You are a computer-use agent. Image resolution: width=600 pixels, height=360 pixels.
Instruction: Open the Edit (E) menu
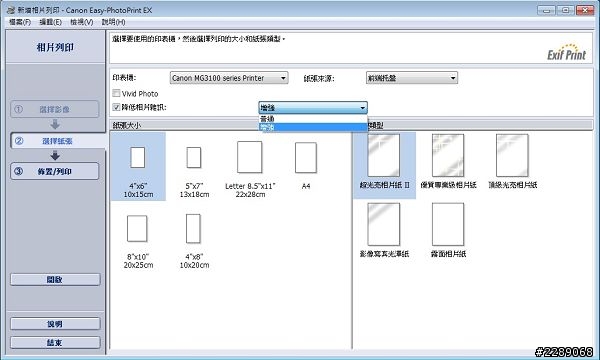[x=51, y=22]
